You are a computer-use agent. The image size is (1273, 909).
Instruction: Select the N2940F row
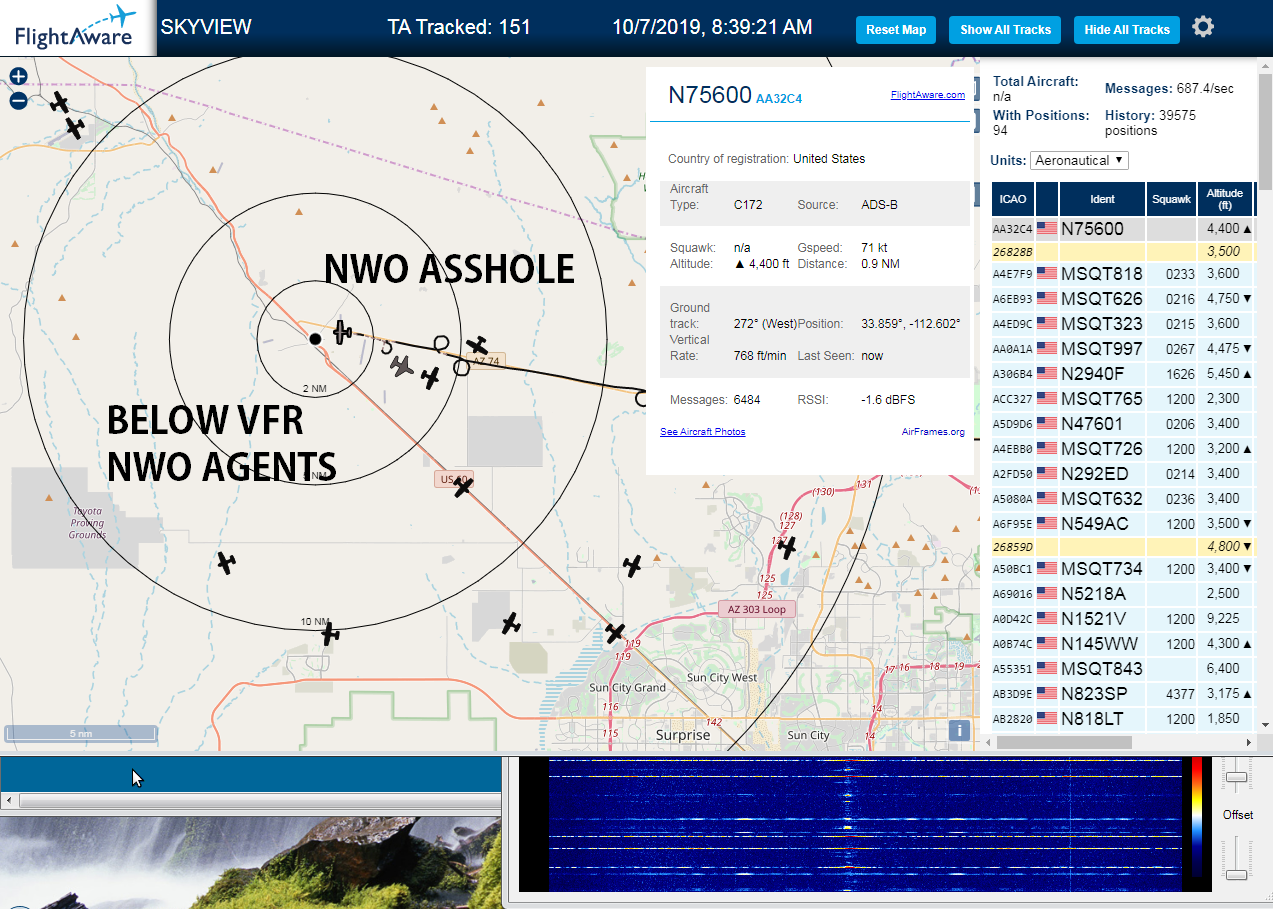(1123, 374)
